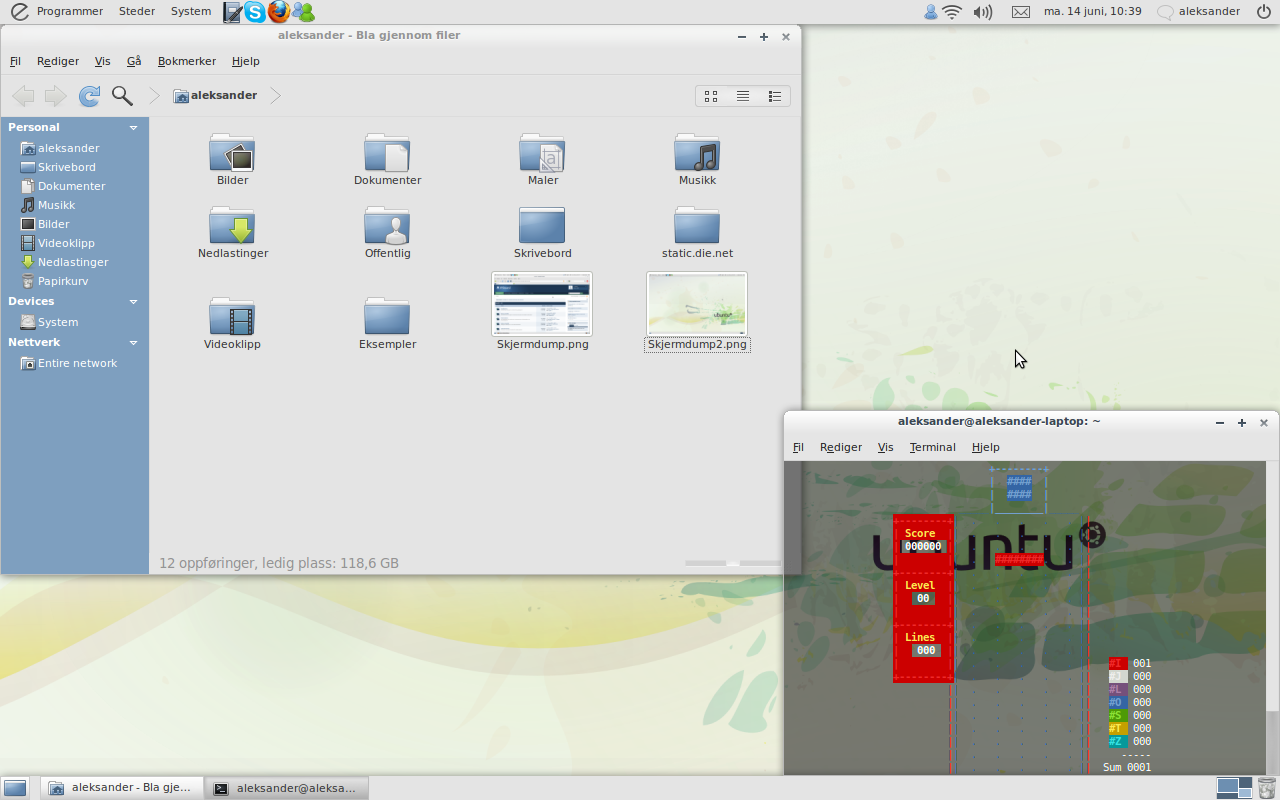Open the Musikk folder icon in file view

coord(697,153)
